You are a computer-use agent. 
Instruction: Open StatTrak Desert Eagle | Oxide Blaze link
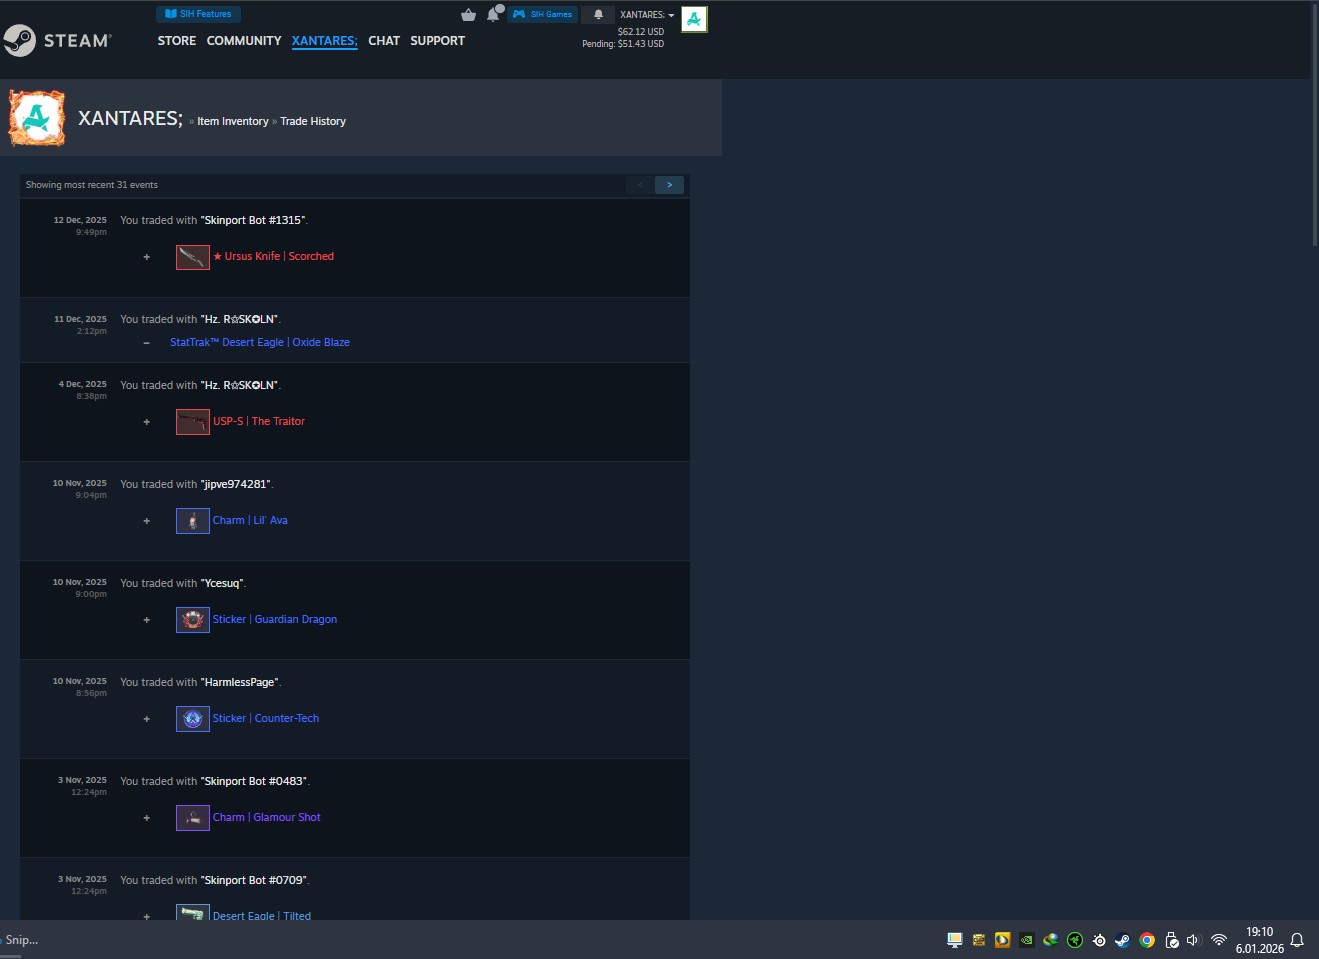click(x=260, y=342)
